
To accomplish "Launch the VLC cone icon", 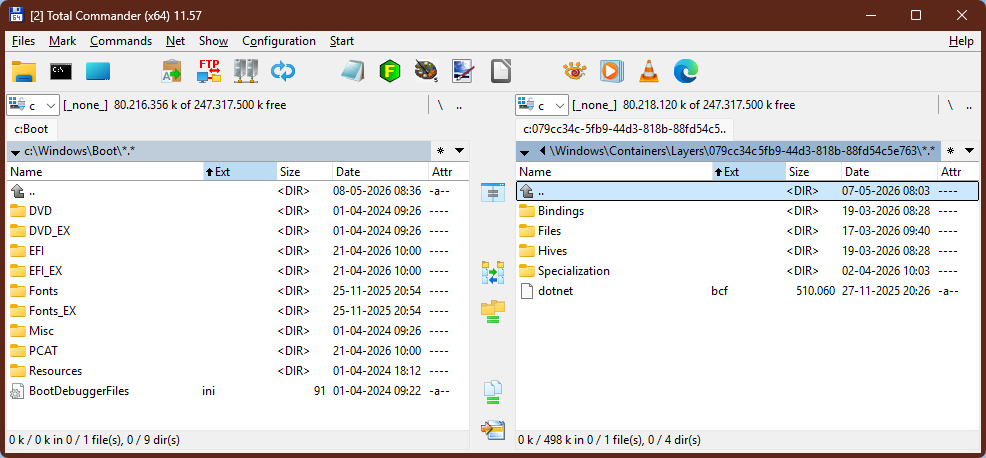I will point(649,72).
